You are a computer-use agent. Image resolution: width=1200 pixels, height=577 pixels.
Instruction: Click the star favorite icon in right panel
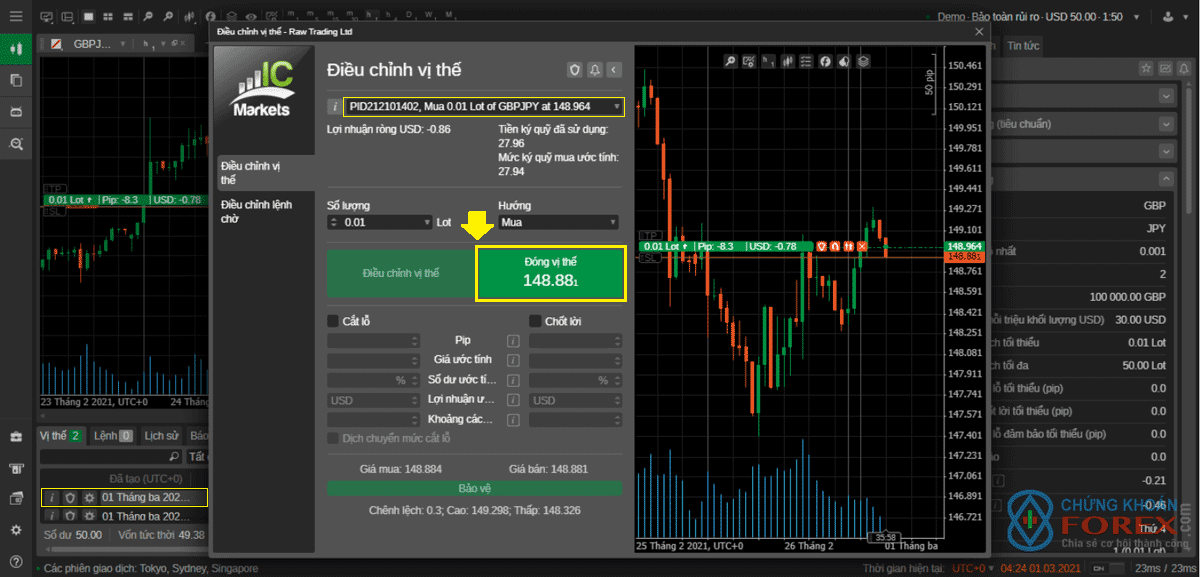[x=1148, y=68]
